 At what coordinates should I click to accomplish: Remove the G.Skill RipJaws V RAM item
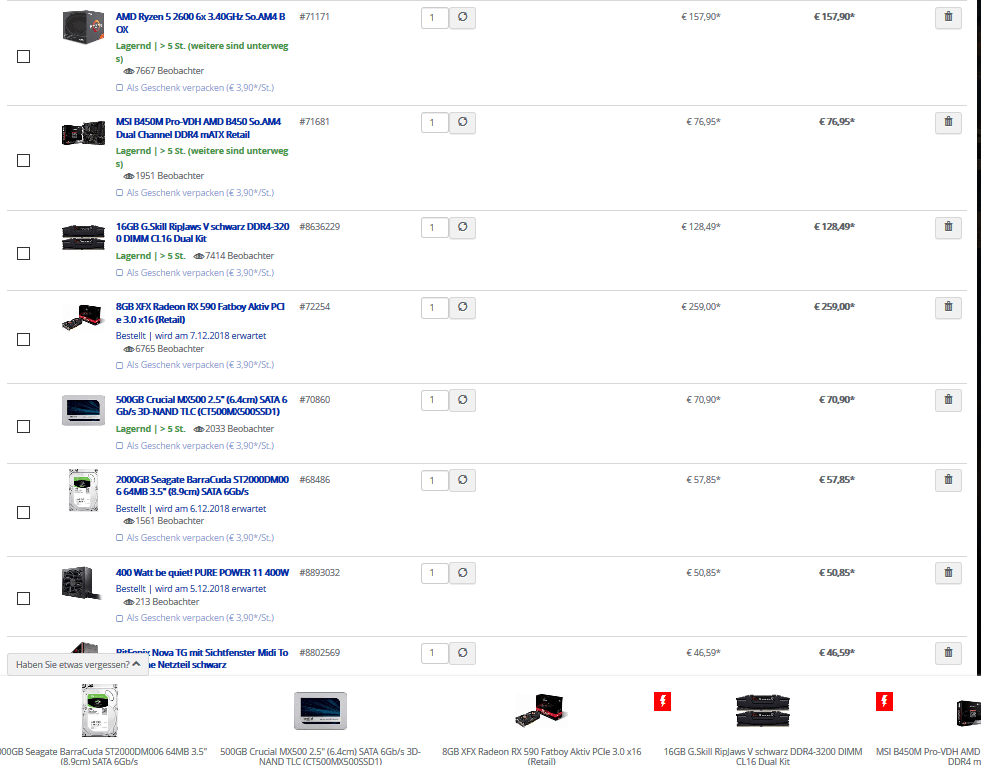coord(948,228)
